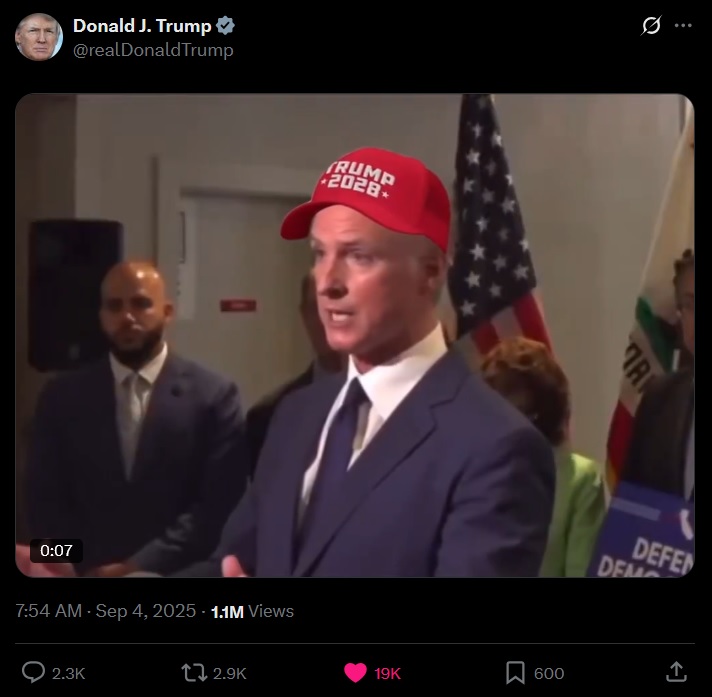Click the red Trump 2028 cap in video
This screenshot has width=712, height=697.
pos(367,198)
